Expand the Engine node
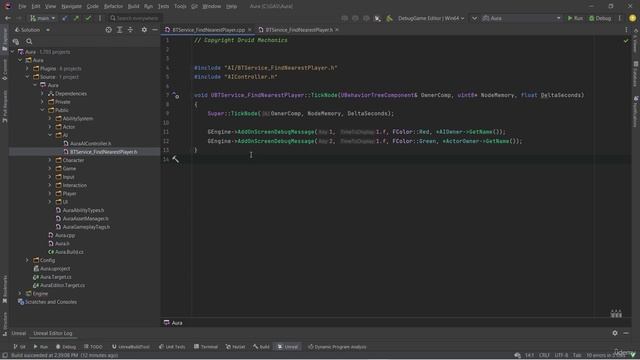The image size is (640, 360). pos(20,293)
